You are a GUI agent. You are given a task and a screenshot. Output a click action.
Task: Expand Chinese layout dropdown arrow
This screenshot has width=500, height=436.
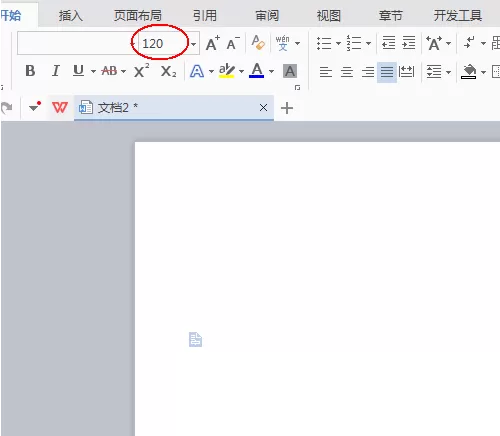(448, 43)
